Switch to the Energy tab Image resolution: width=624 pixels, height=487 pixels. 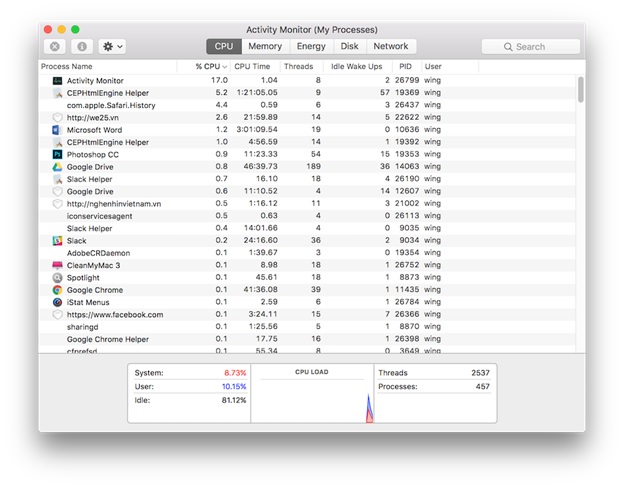[x=311, y=46]
